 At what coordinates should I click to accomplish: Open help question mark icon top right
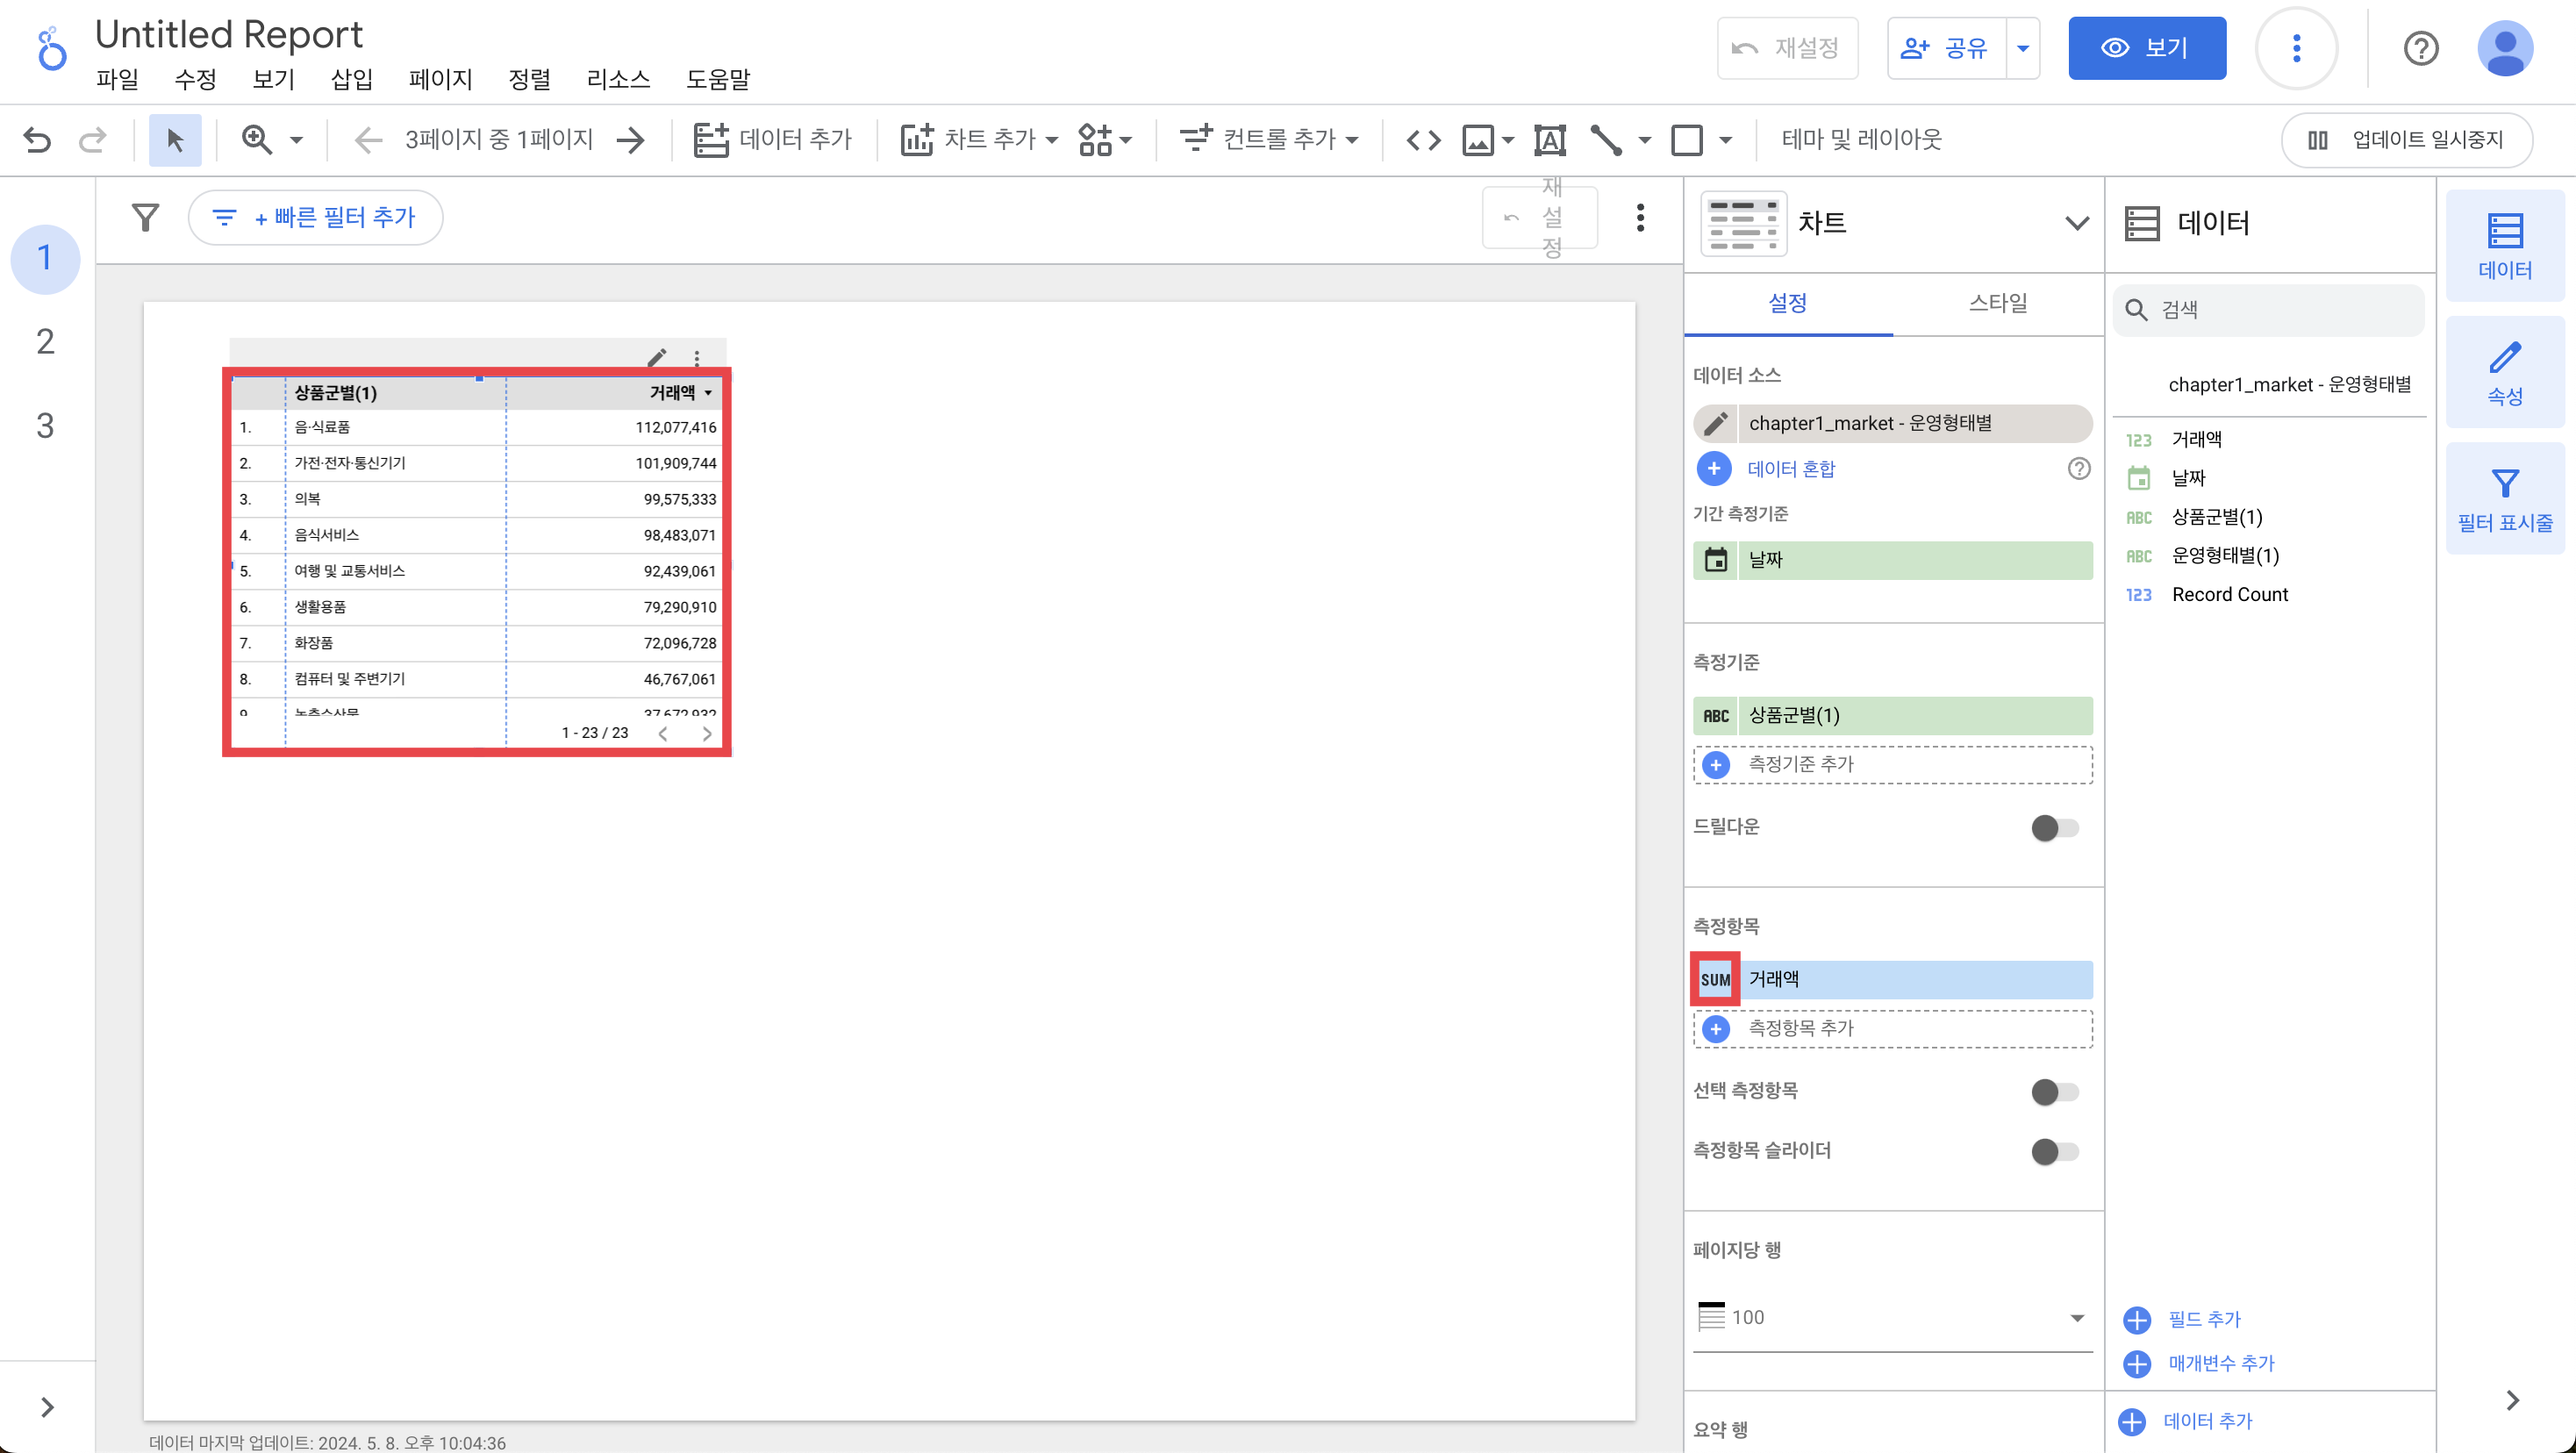click(2420, 48)
